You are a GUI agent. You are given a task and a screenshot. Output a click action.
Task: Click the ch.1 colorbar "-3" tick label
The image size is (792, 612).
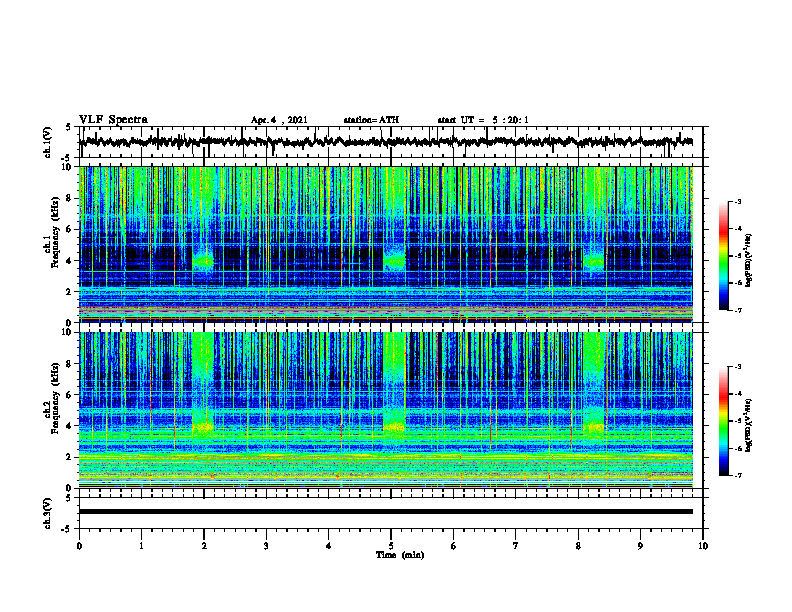738,201
